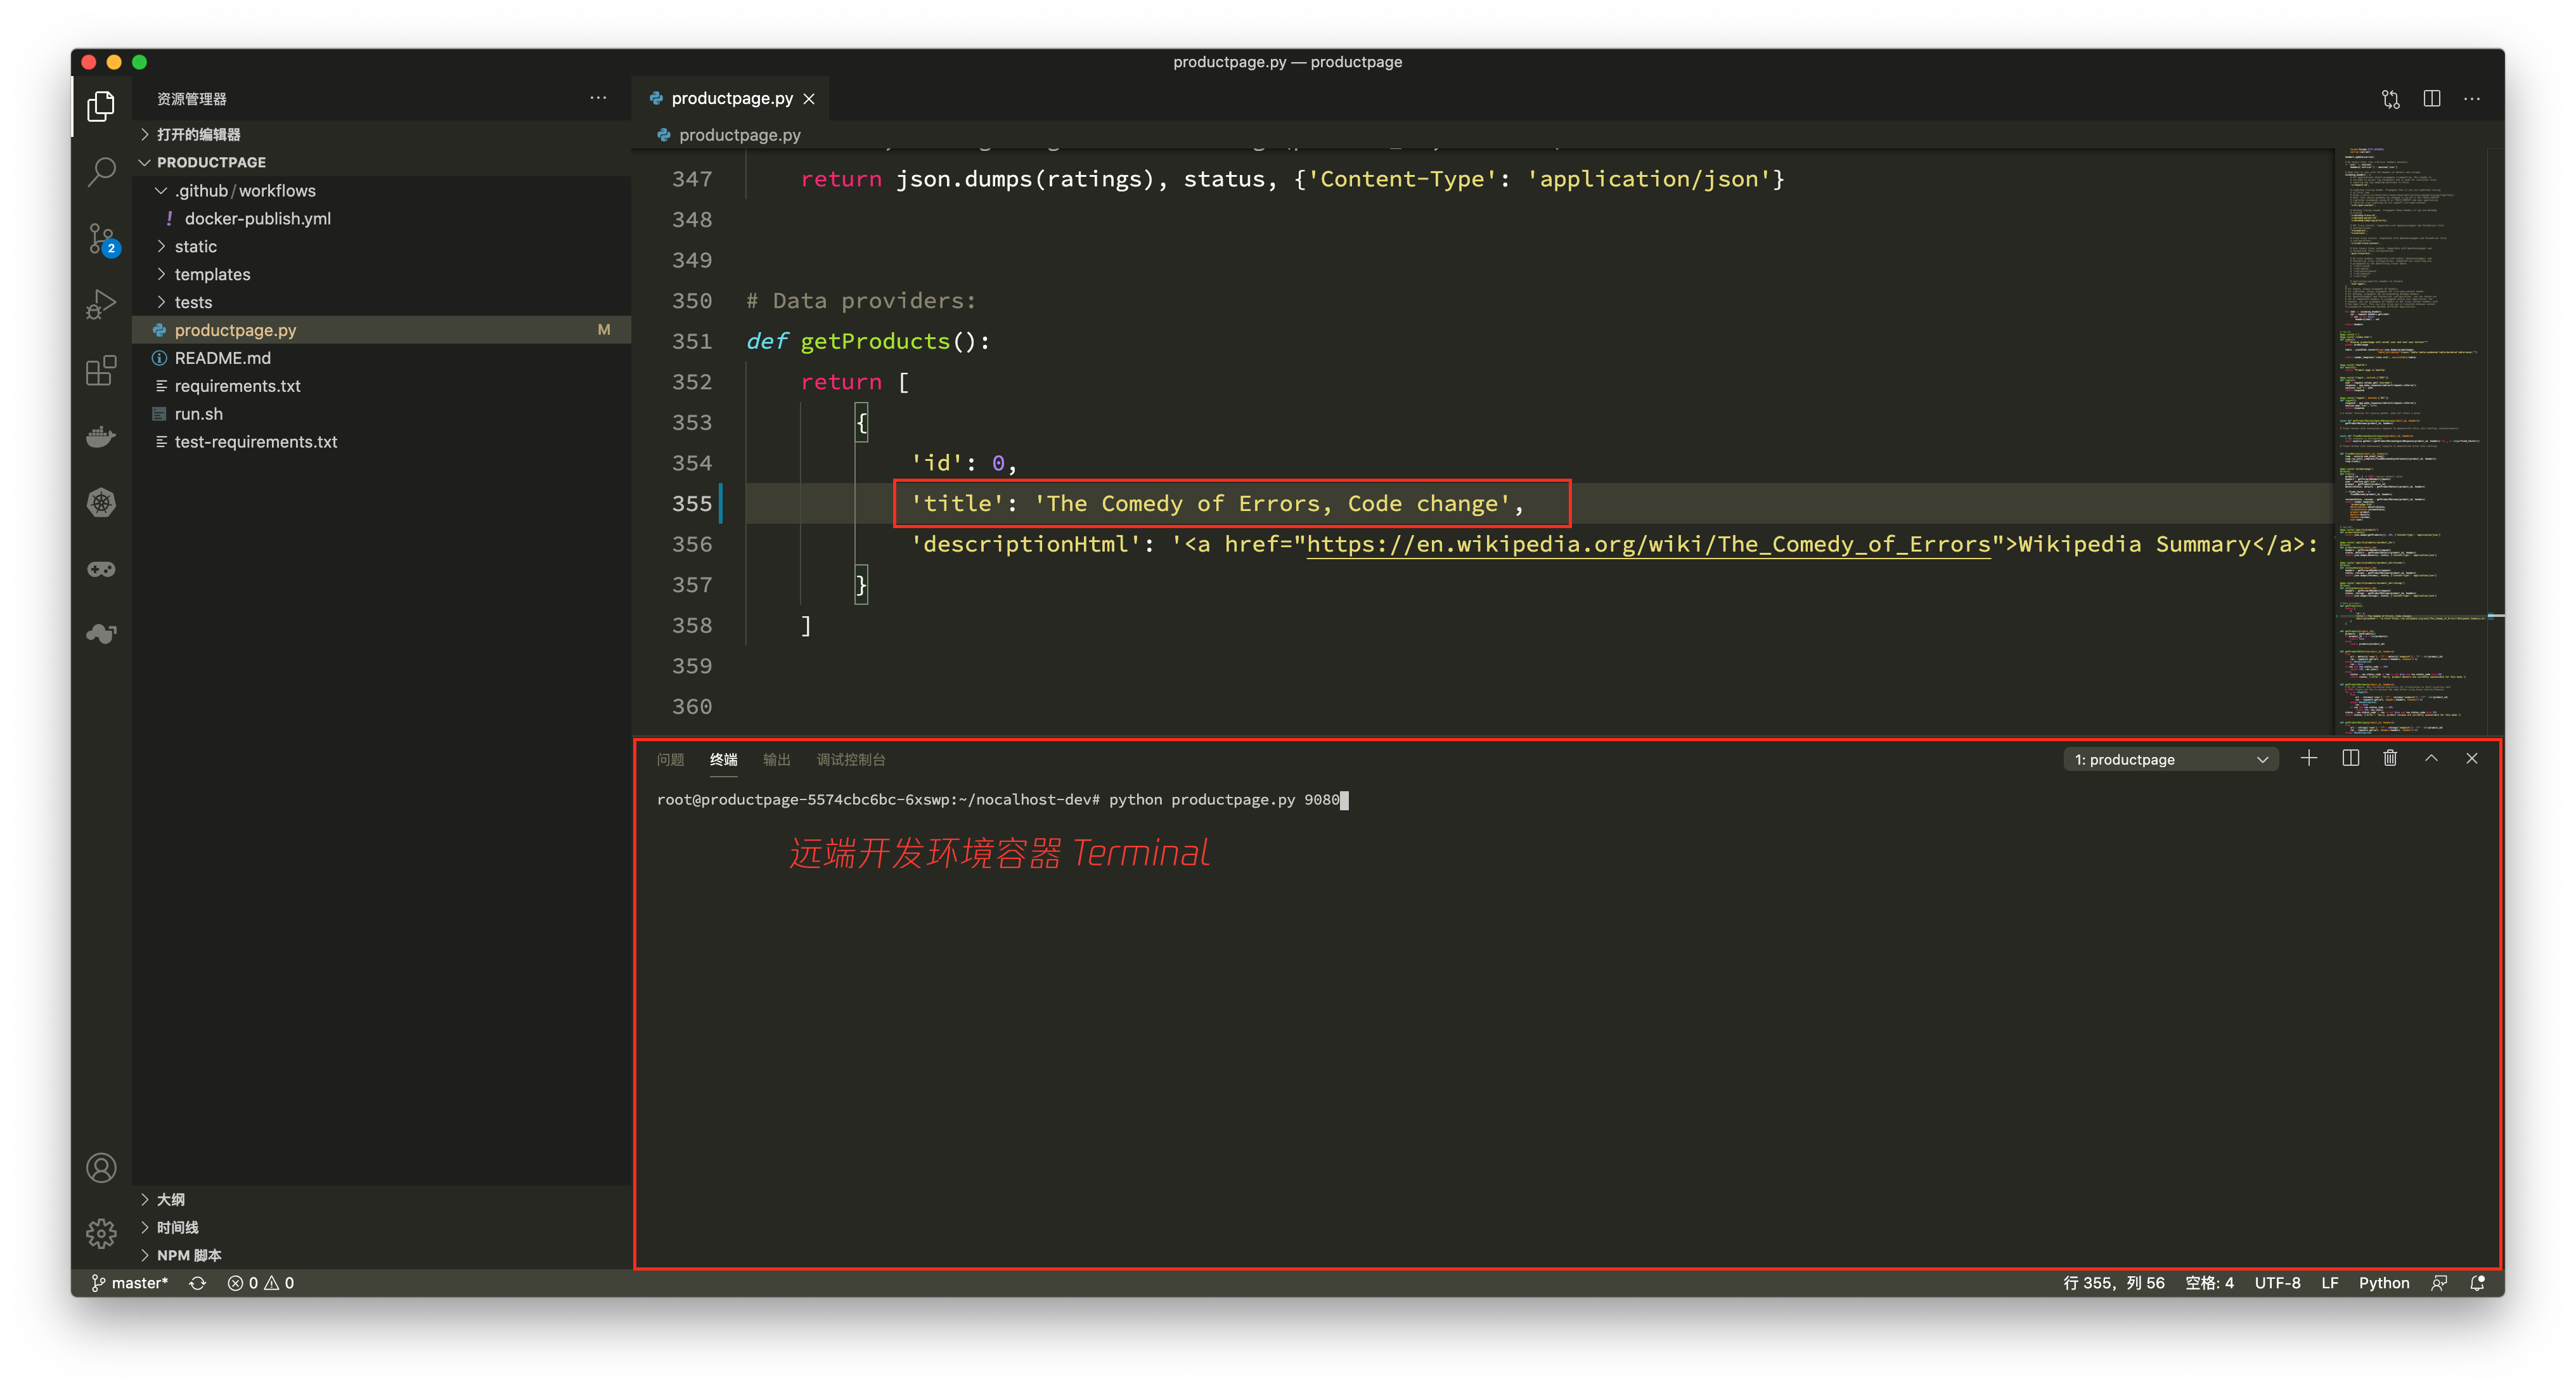This screenshot has width=2576, height=1391.
Task: Expand the 时间线 section
Action: pyautogui.click(x=177, y=1227)
